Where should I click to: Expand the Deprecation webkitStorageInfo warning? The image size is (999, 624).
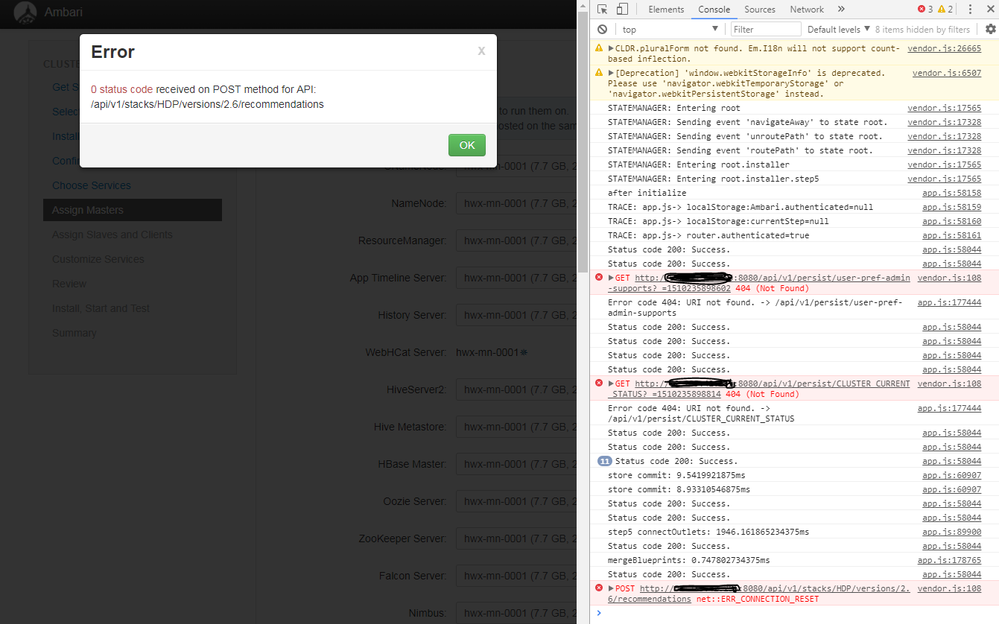[x=610, y=73]
